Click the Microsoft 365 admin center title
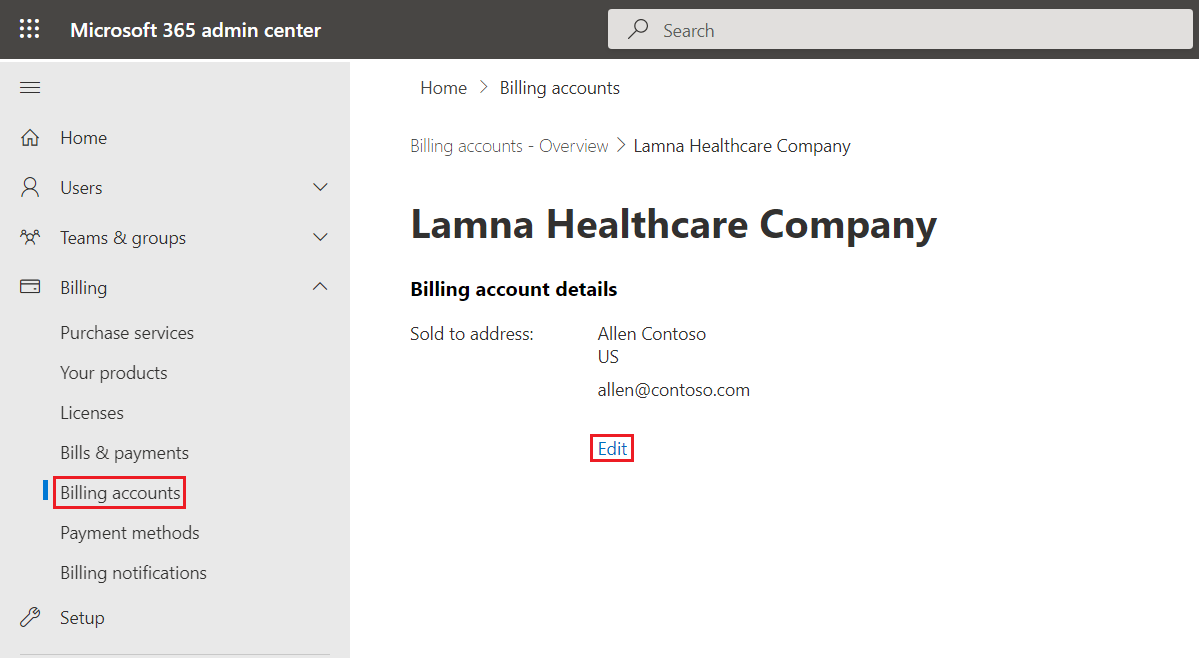The width and height of the screenshot is (1199, 658). pos(196,30)
